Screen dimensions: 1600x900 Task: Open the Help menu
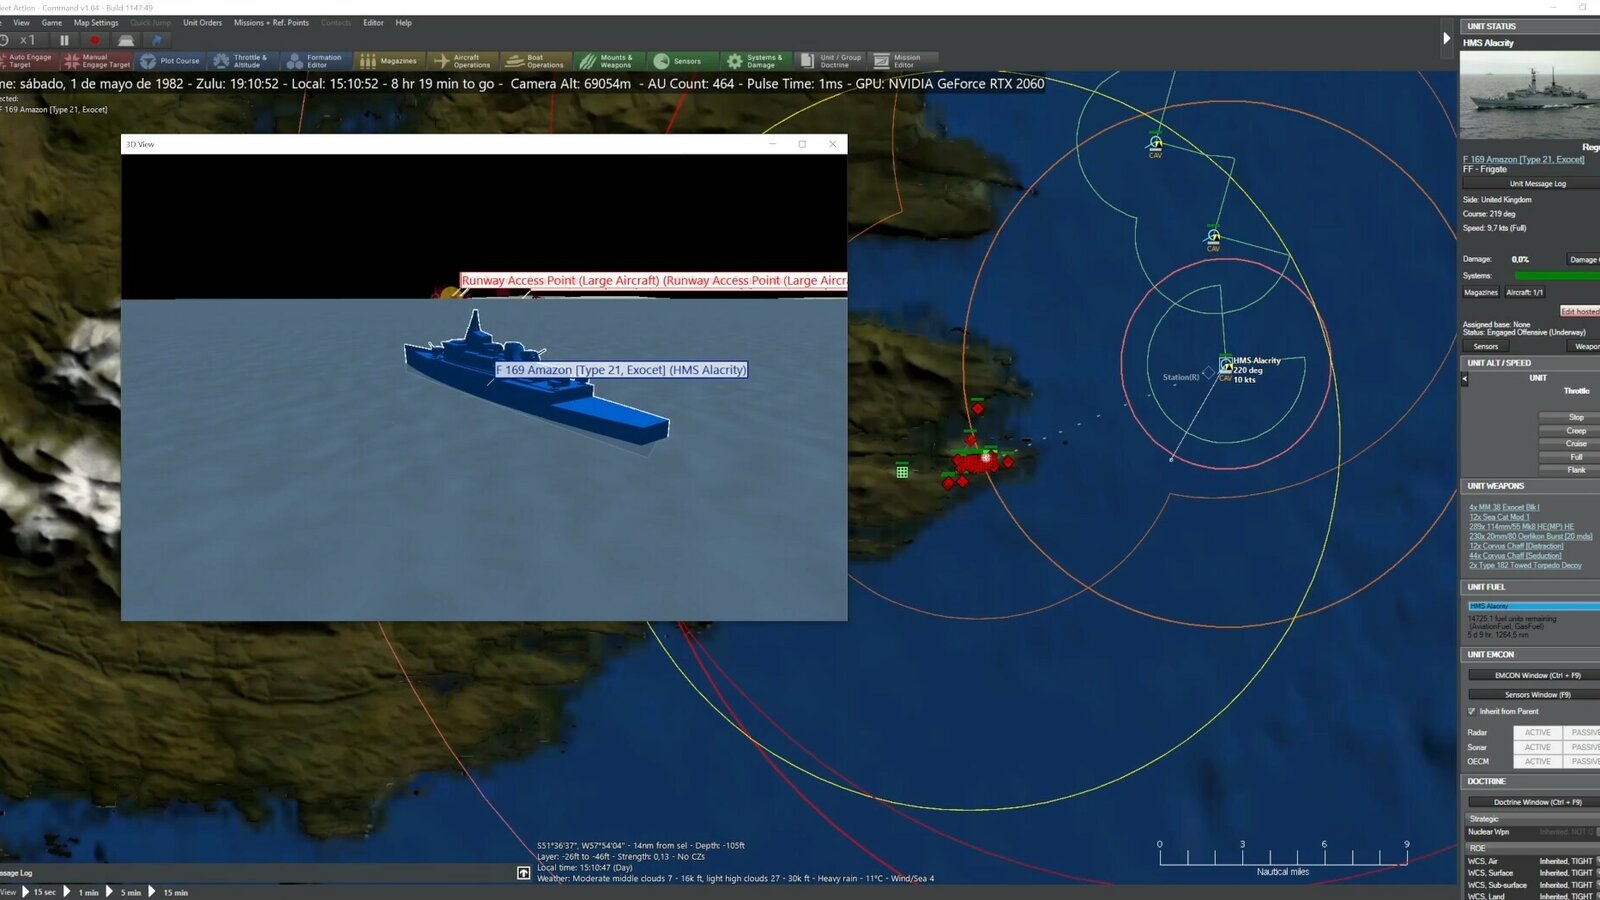403,22
